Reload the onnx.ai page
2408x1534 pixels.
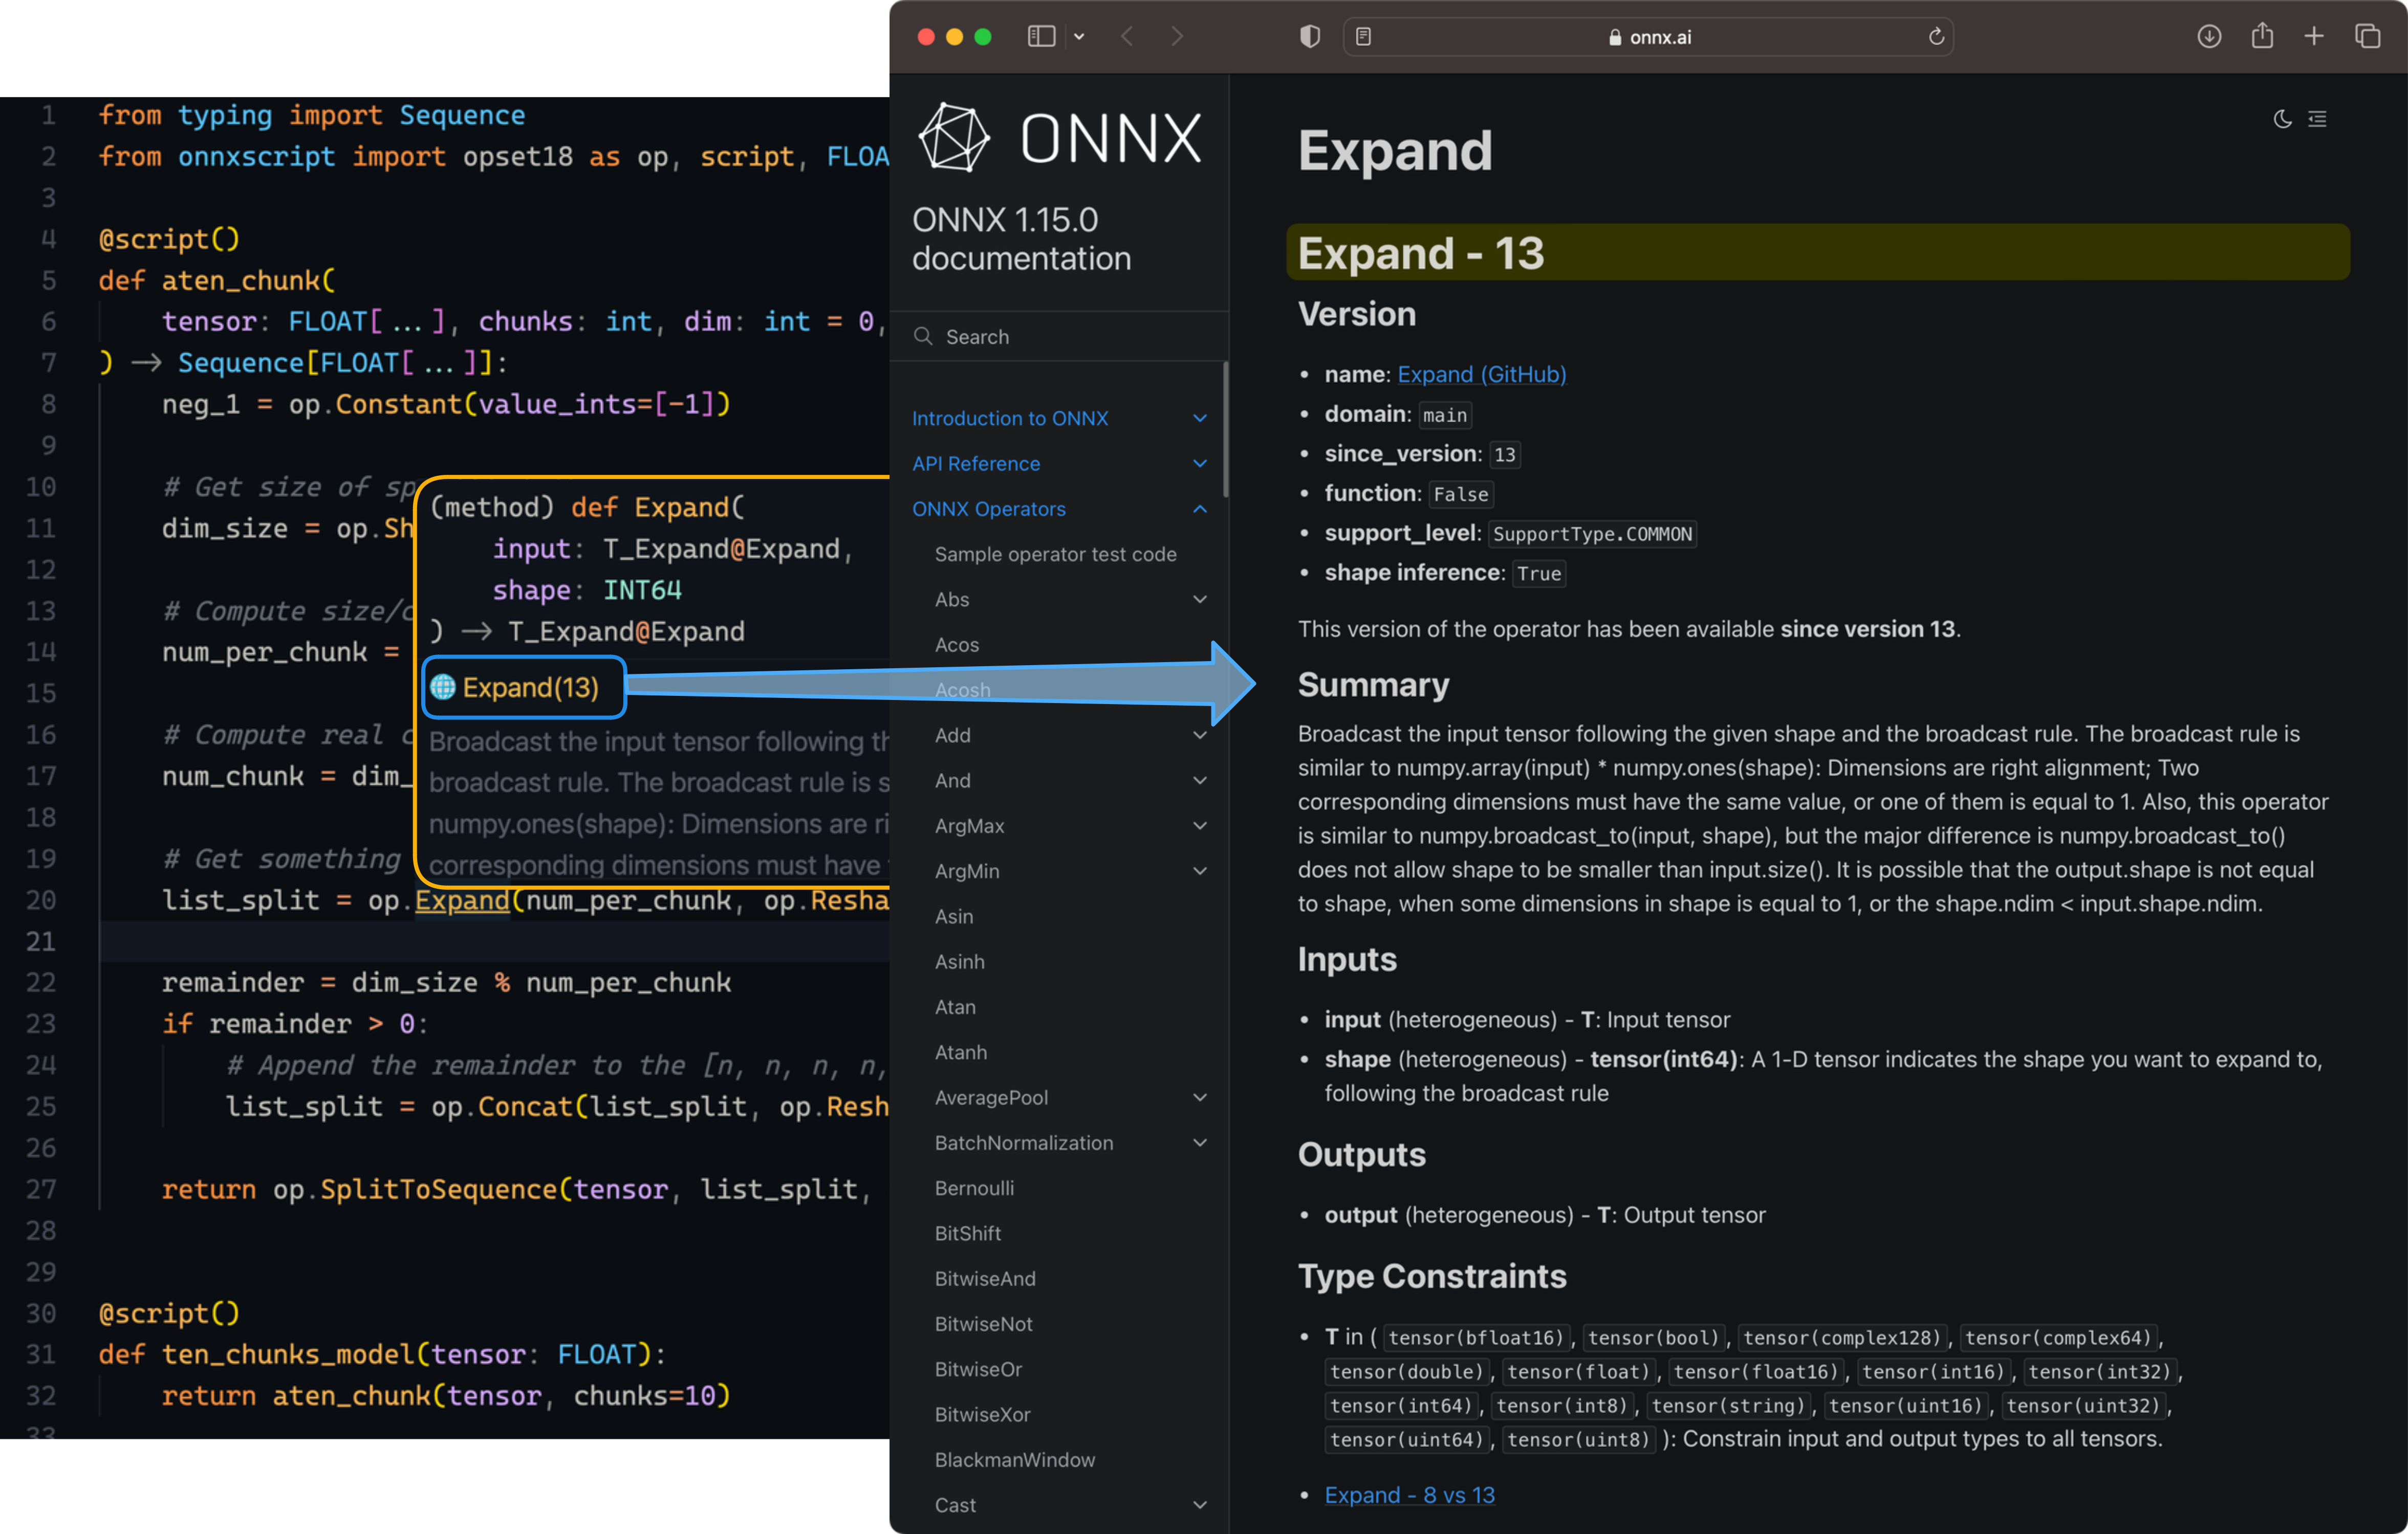tap(1936, 37)
